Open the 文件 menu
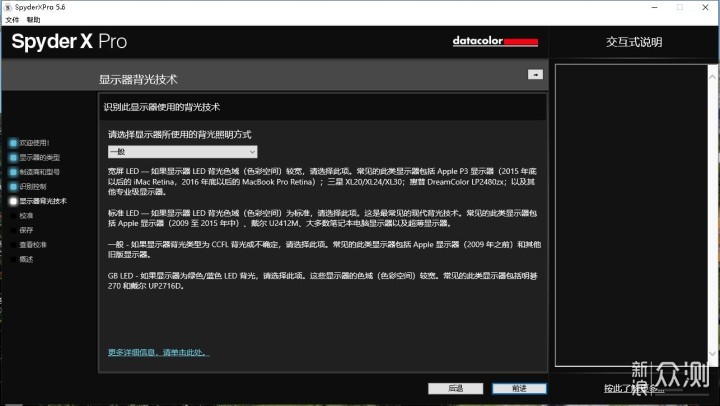Image resolution: width=720 pixels, height=406 pixels. [x=12, y=20]
